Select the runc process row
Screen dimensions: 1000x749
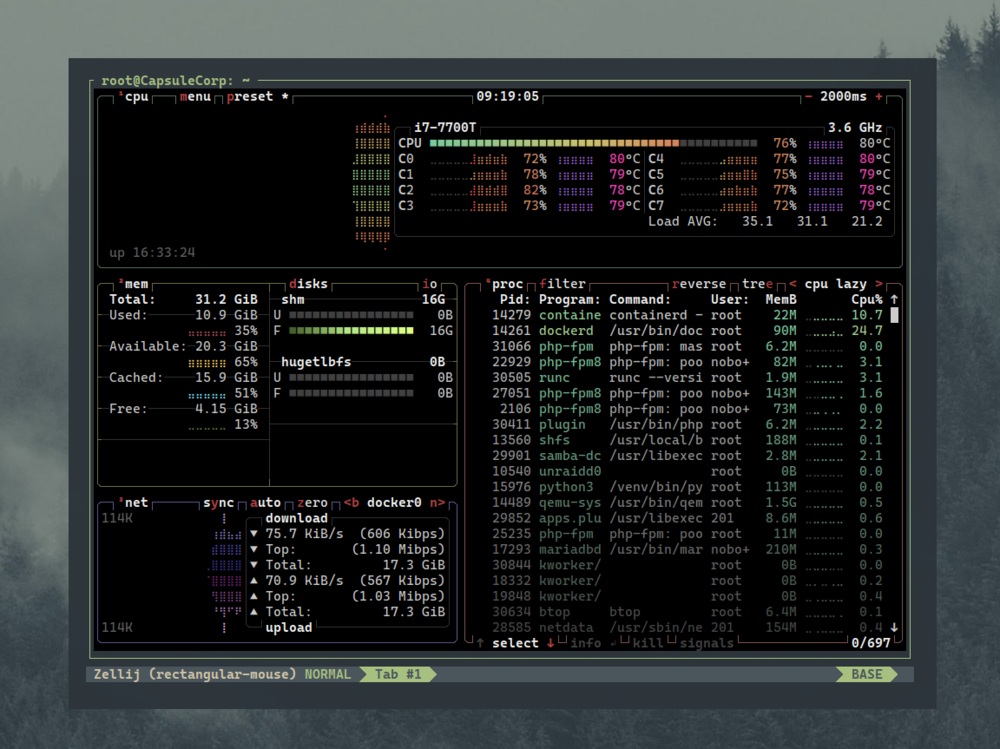coord(688,378)
